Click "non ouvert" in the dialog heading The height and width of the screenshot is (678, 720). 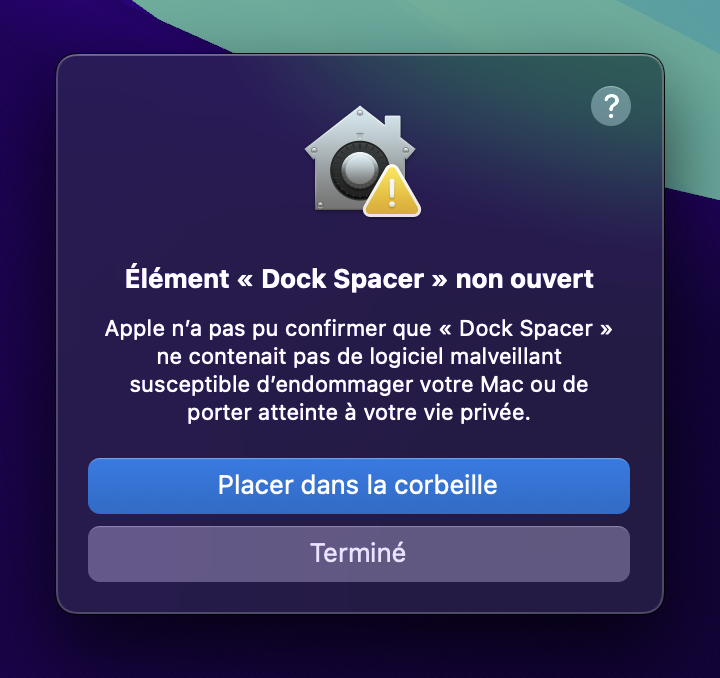(x=524, y=279)
